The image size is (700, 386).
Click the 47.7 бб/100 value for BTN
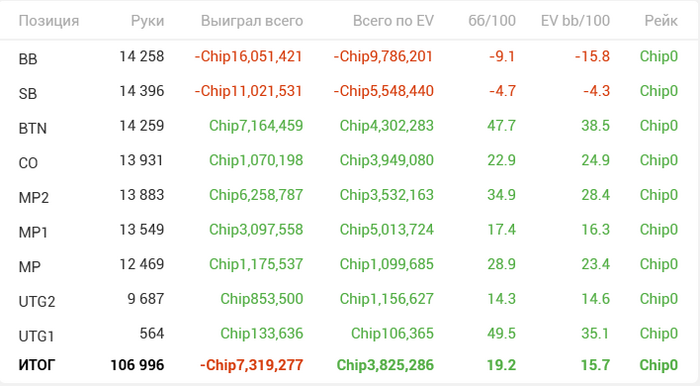point(501,125)
